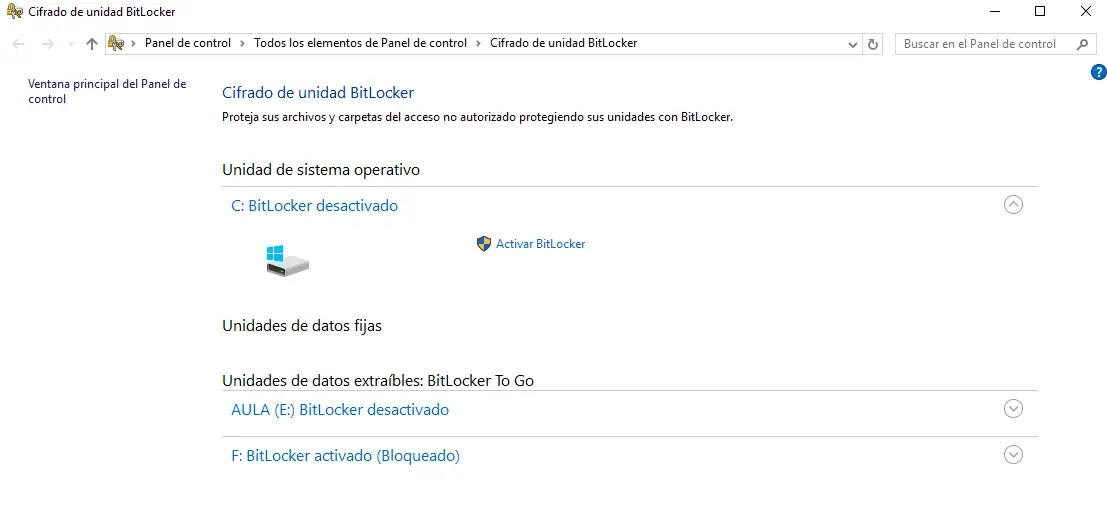
Task: Open the recent locations dropdown arrow
Action: tap(70, 44)
